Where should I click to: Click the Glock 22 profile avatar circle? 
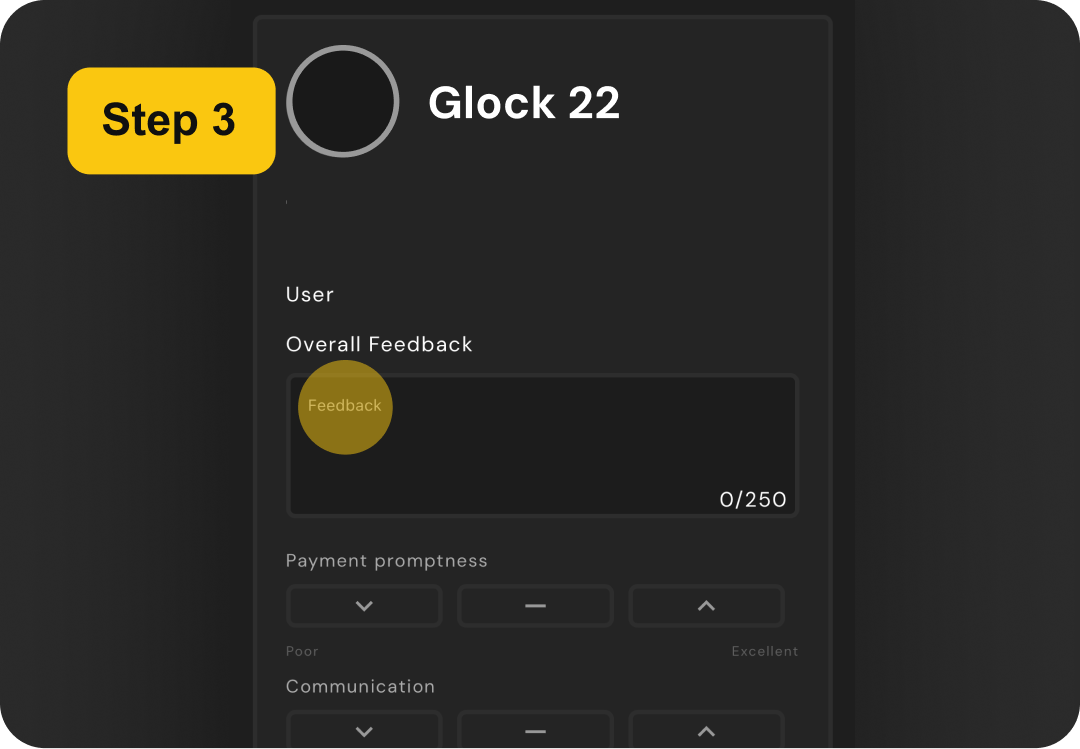[343, 101]
